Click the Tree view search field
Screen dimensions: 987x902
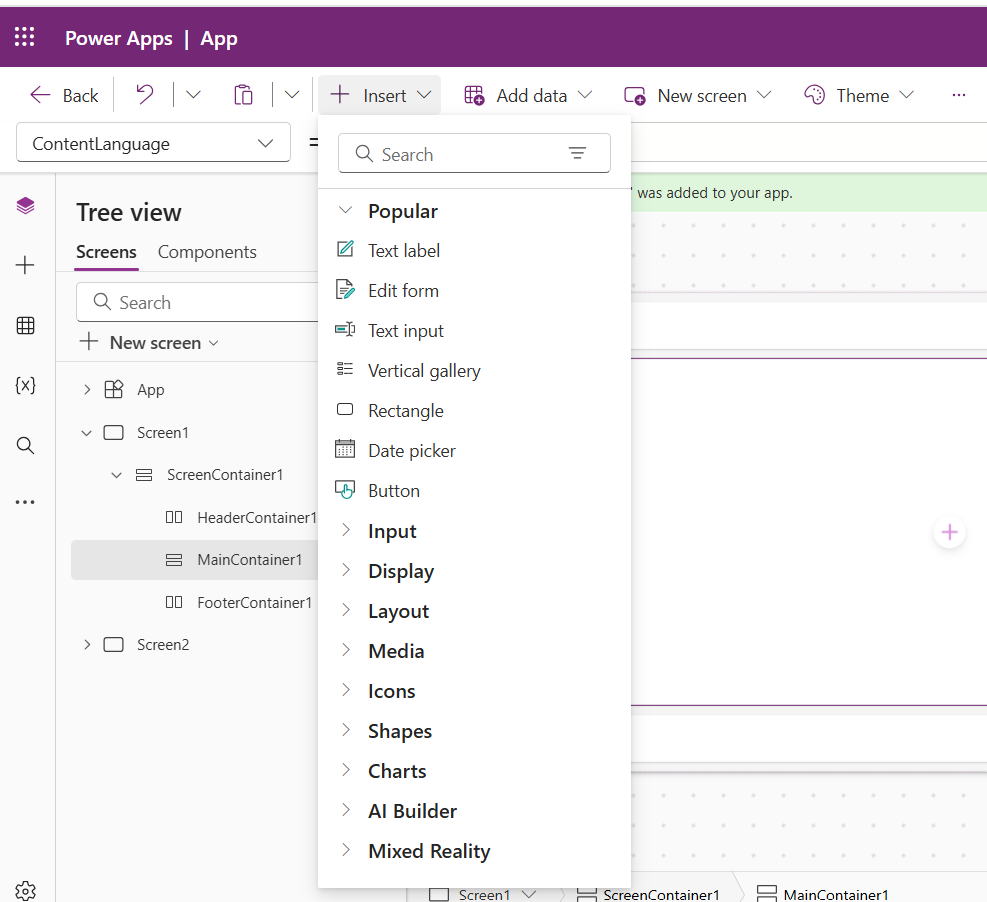coord(197,302)
